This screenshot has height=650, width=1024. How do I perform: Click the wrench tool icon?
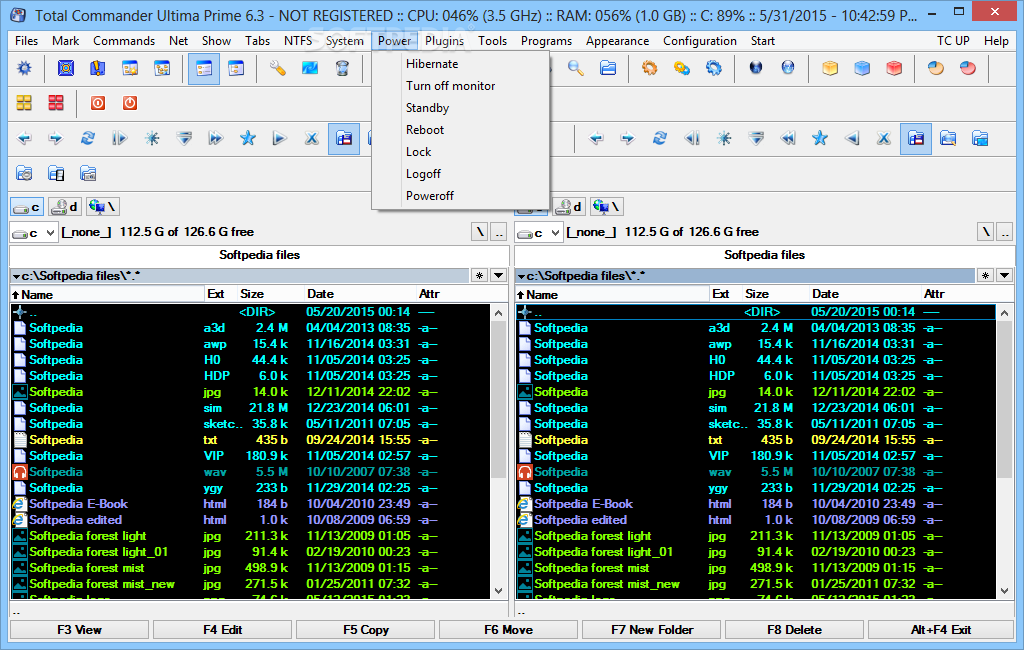(x=278, y=68)
